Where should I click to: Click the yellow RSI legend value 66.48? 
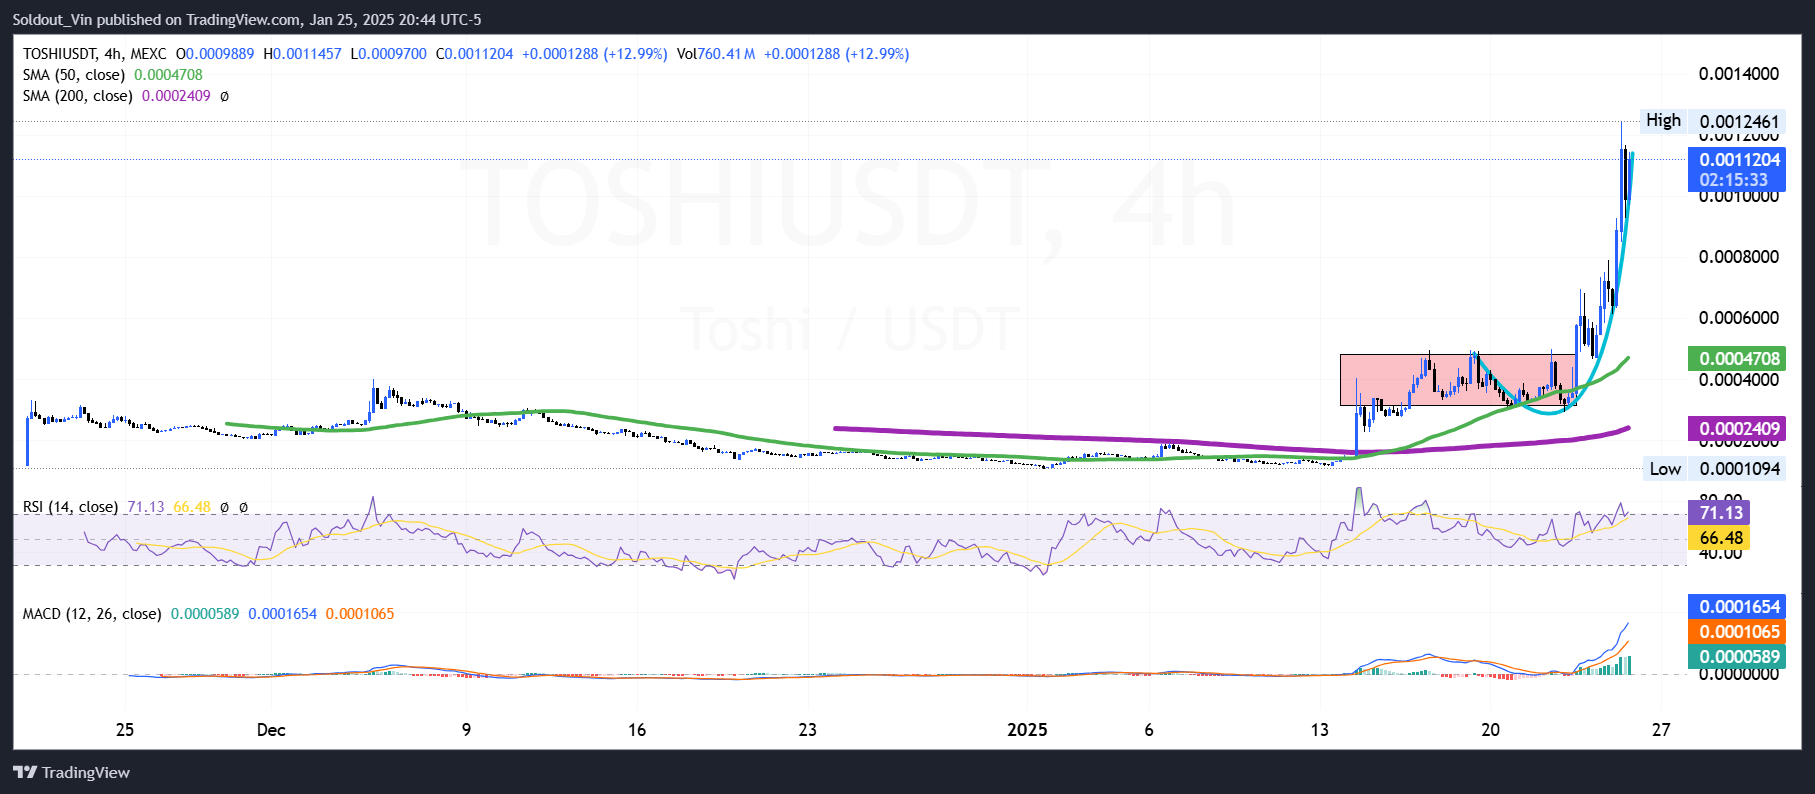pos(192,507)
